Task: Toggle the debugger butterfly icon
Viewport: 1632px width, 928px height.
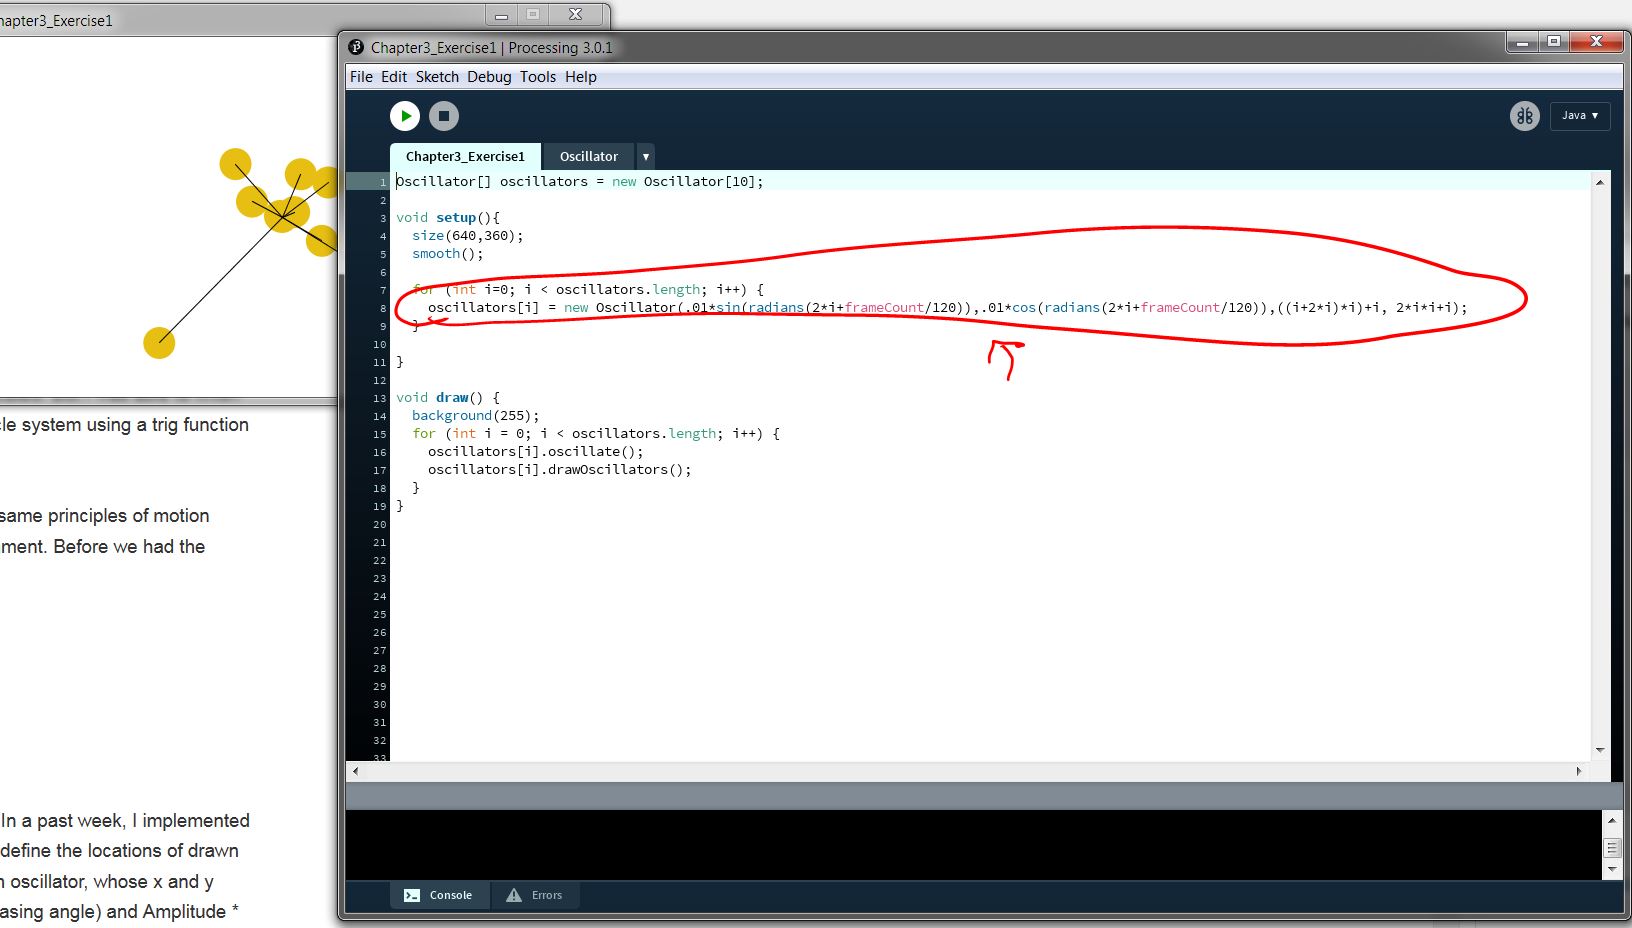Action: click(x=1524, y=116)
